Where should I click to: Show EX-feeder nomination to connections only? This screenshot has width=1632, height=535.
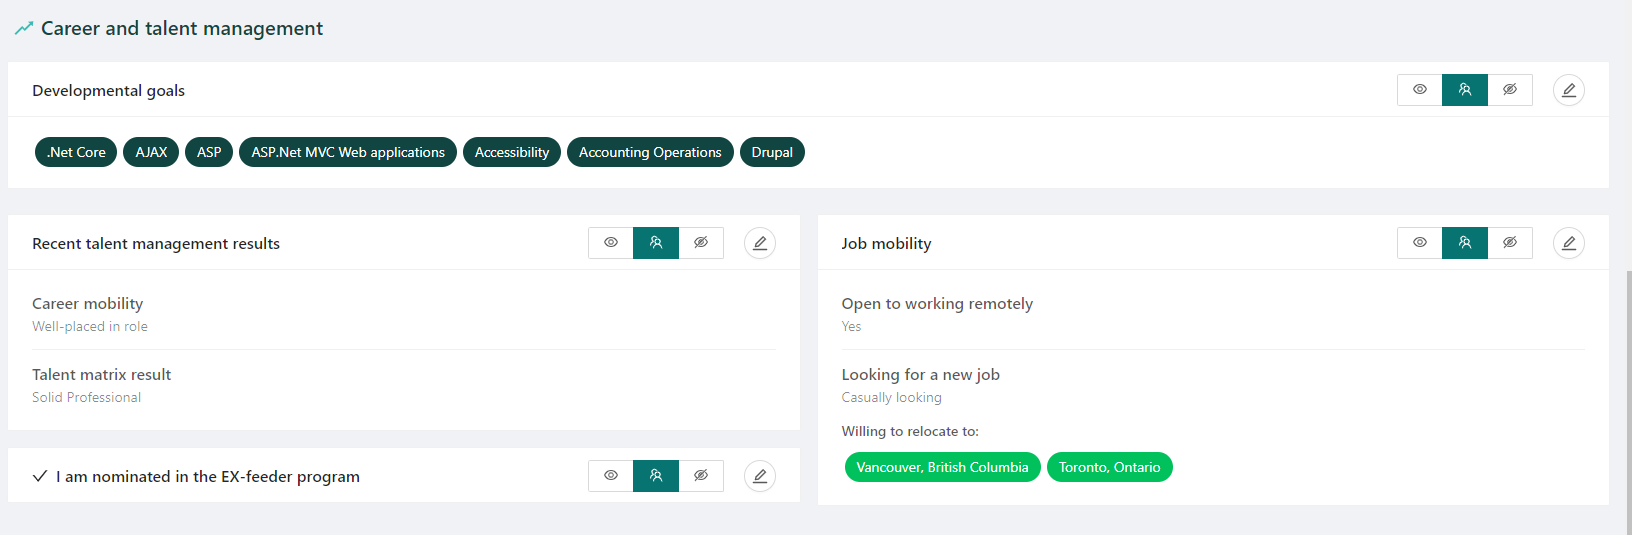656,476
